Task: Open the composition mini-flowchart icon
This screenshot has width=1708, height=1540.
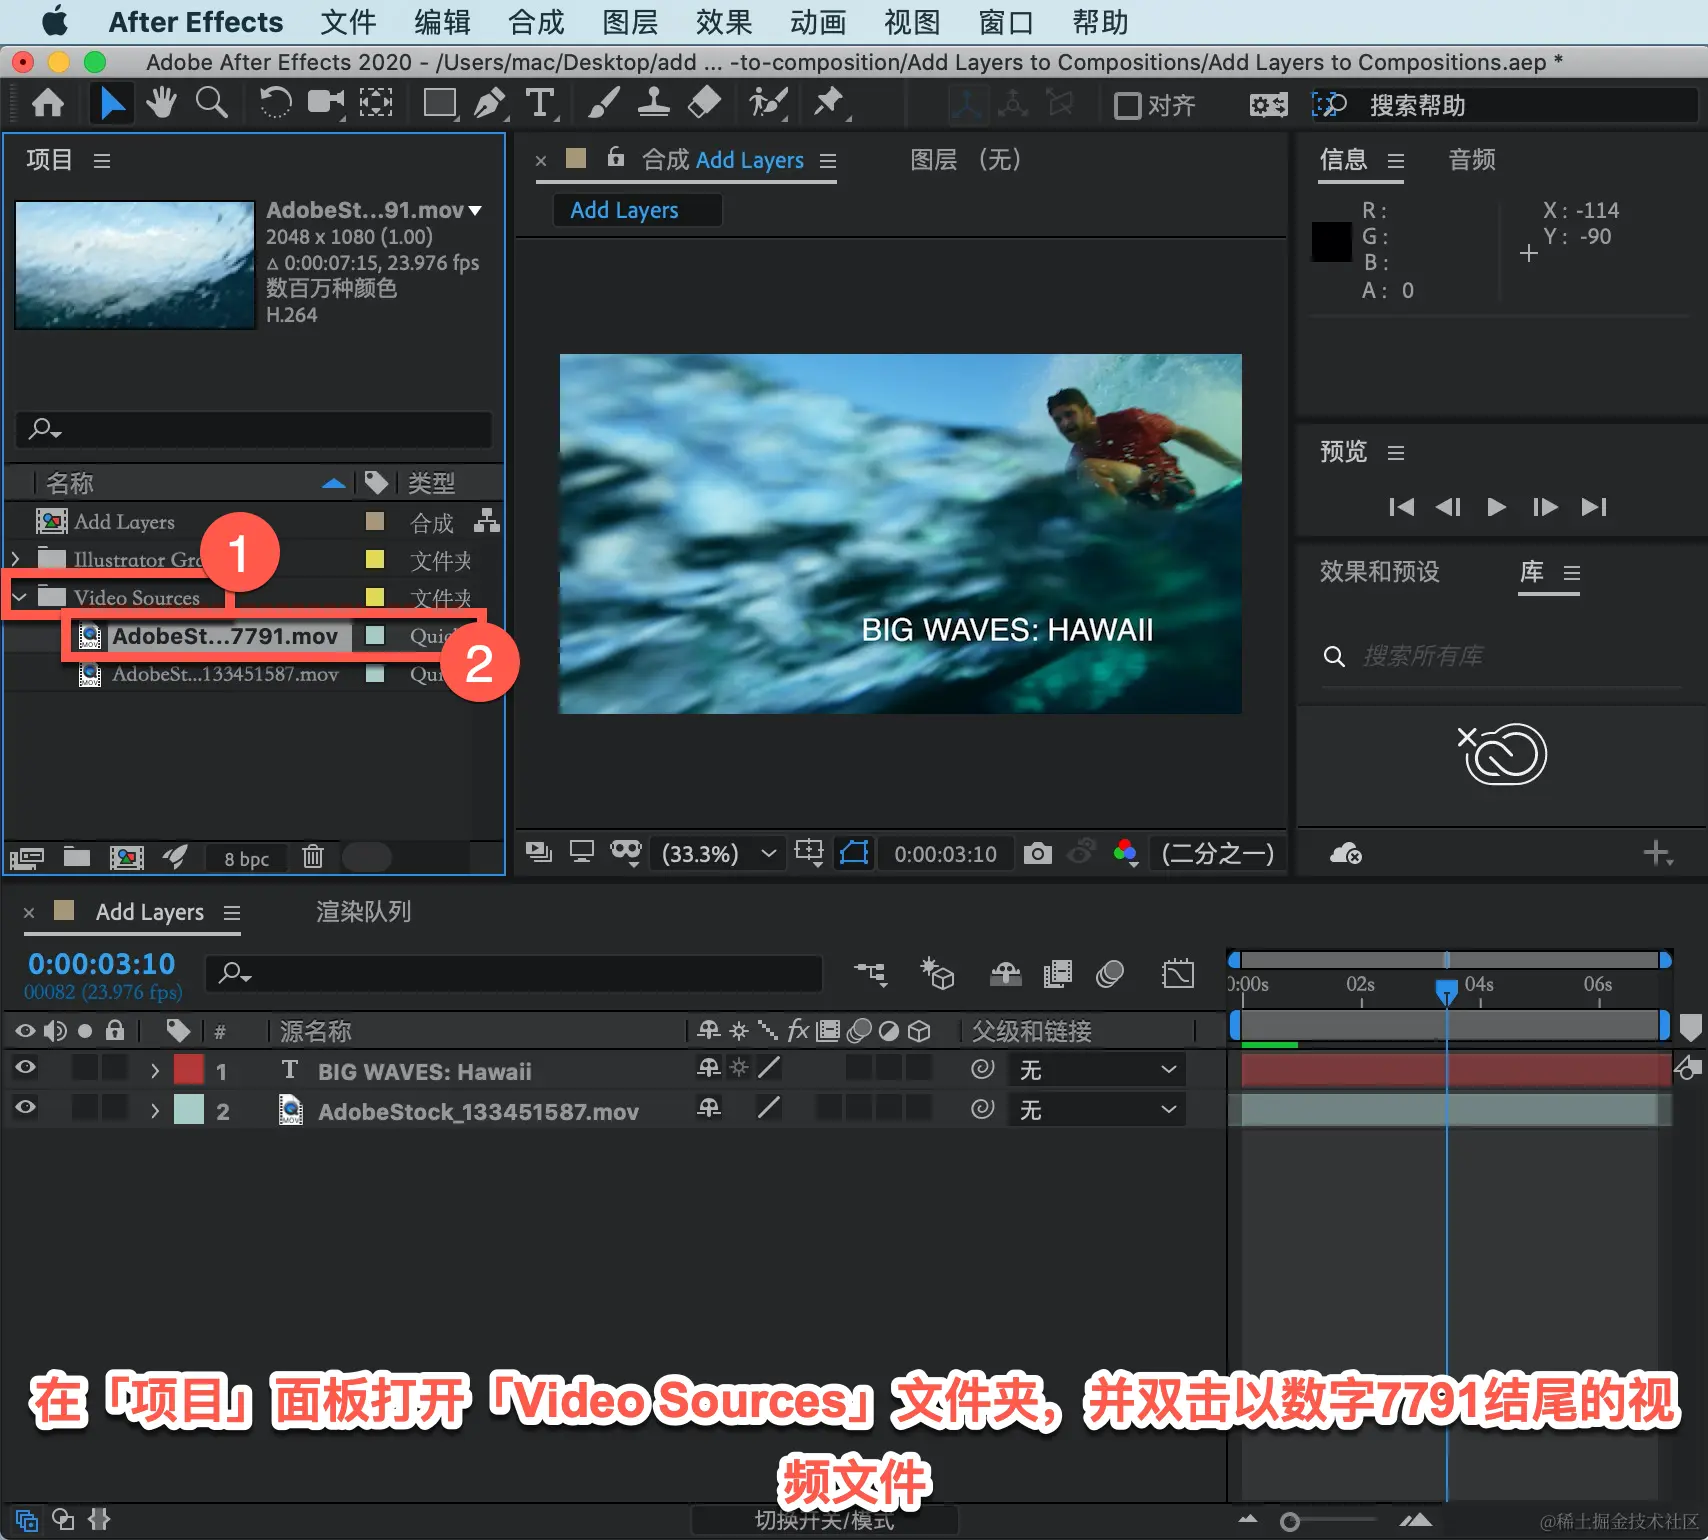Action: [x=870, y=973]
